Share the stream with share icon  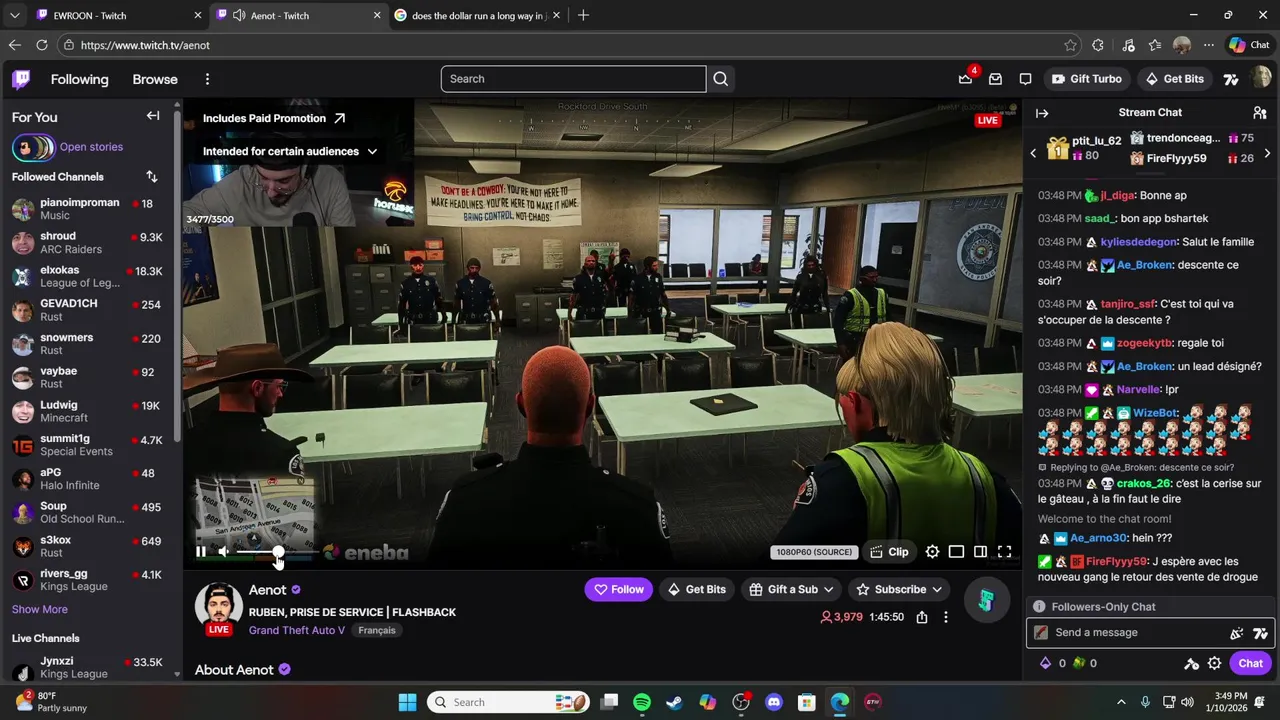tap(922, 617)
